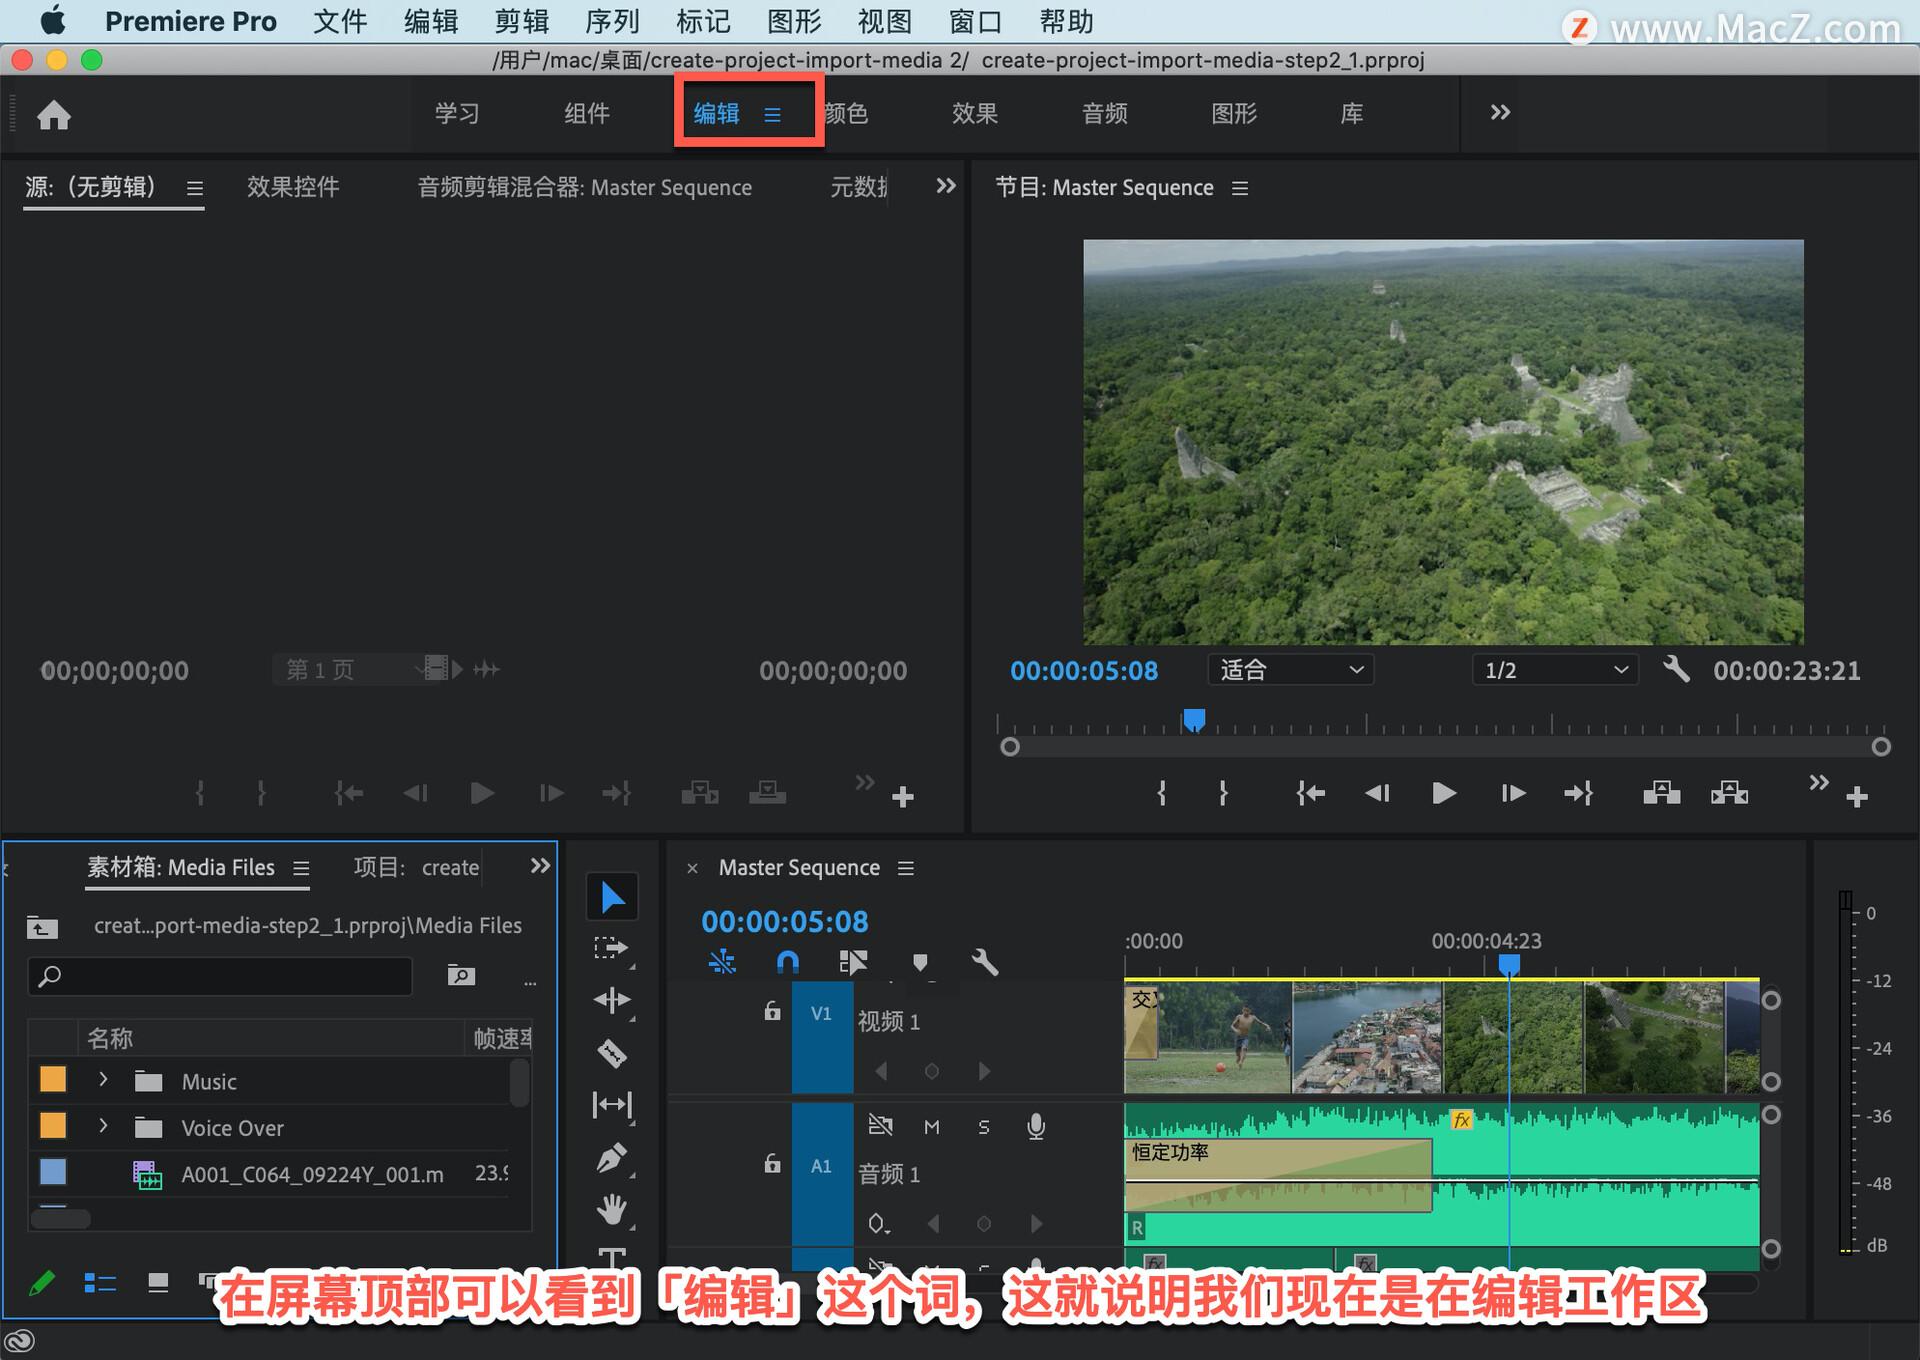The image size is (1920, 1360).
Task: Go to Out point in Program monitor
Action: pos(1579,793)
